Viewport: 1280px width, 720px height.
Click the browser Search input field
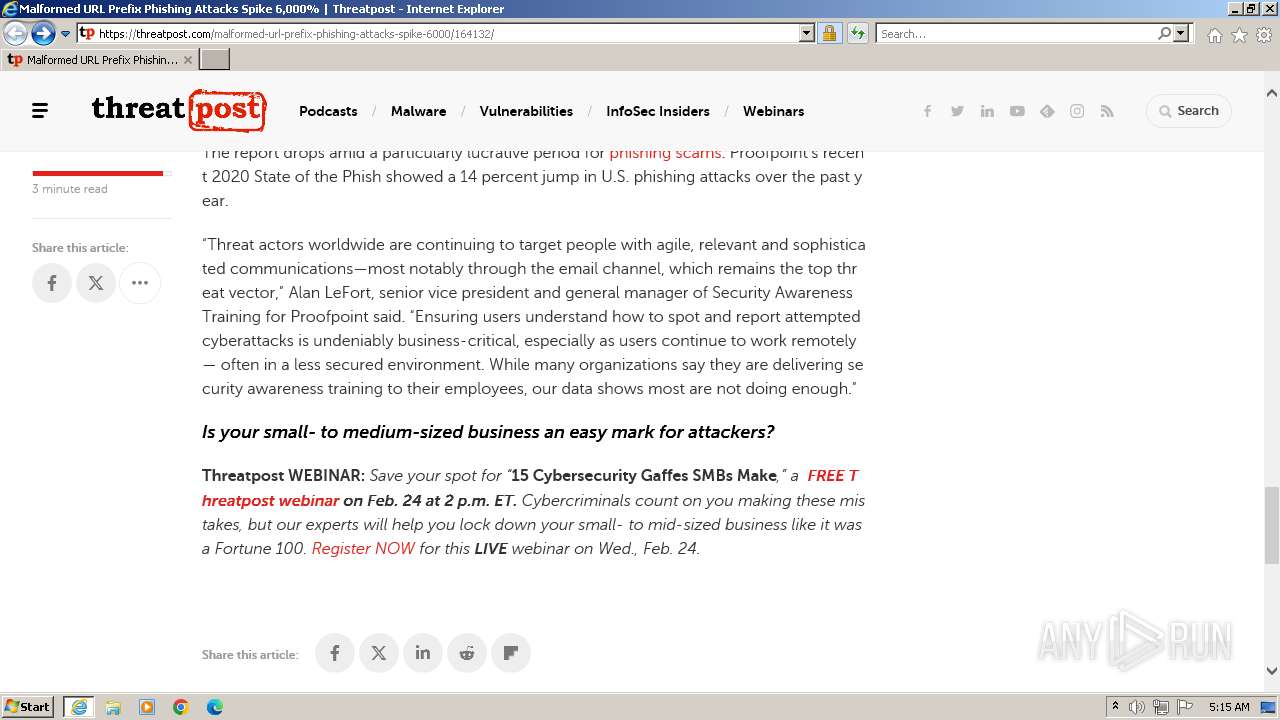(1017, 33)
